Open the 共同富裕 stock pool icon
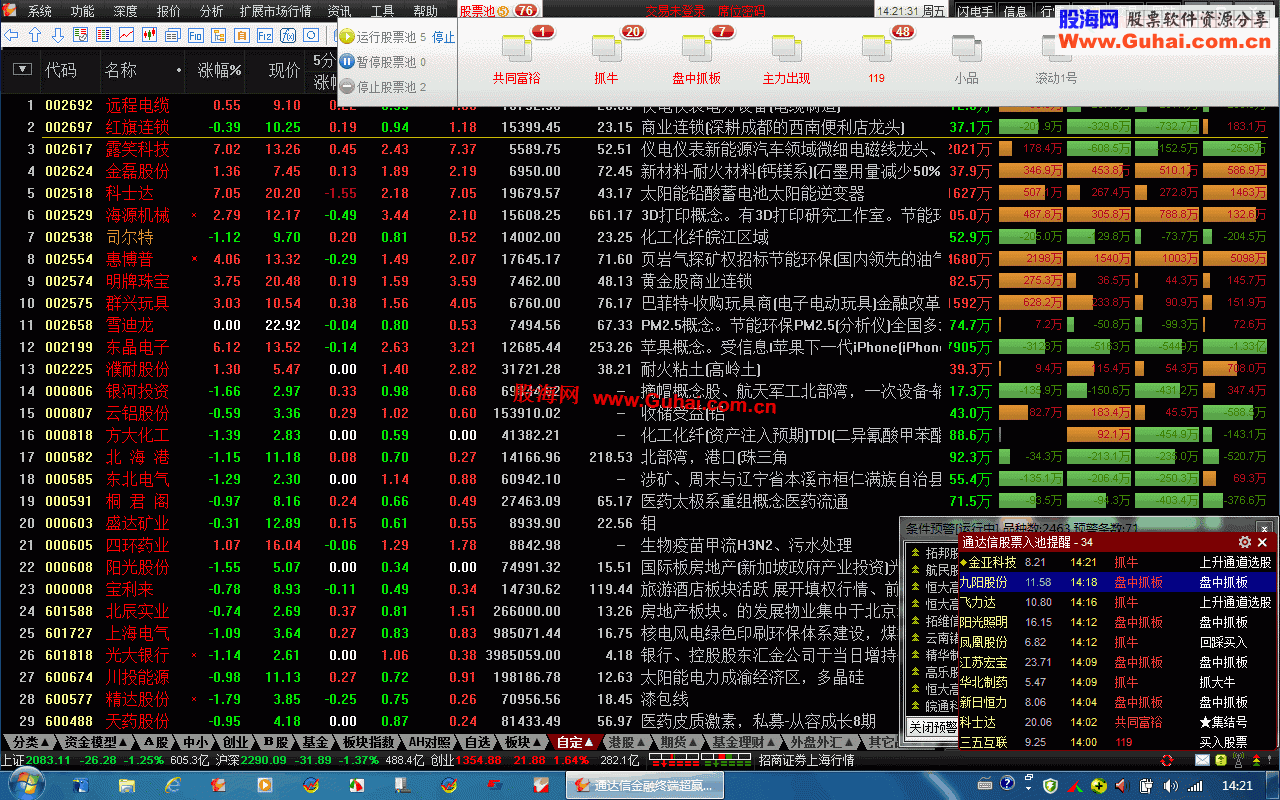 (517, 47)
